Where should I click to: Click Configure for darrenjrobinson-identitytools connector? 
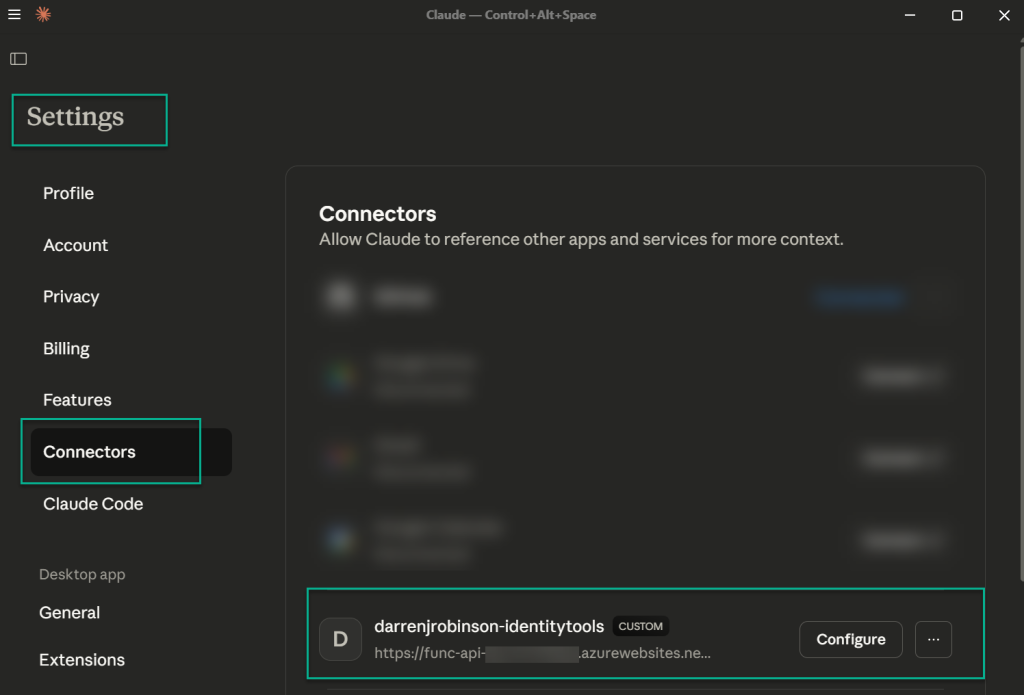point(850,640)
